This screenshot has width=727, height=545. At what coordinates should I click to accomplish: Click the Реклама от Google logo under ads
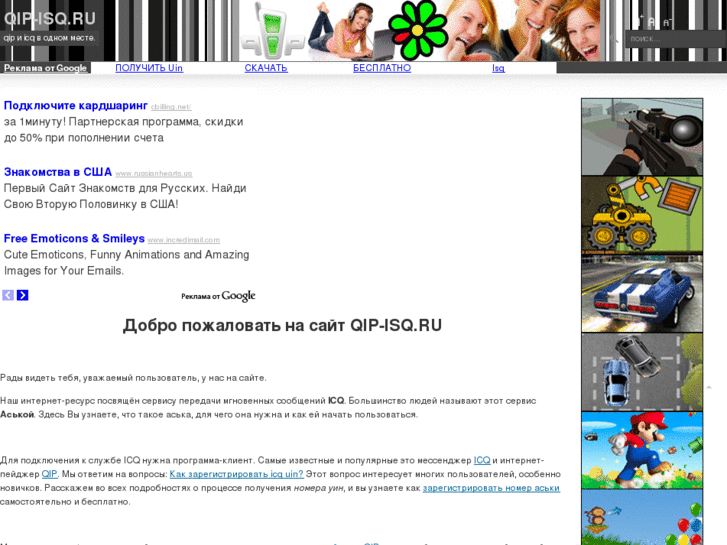(218, 296)
